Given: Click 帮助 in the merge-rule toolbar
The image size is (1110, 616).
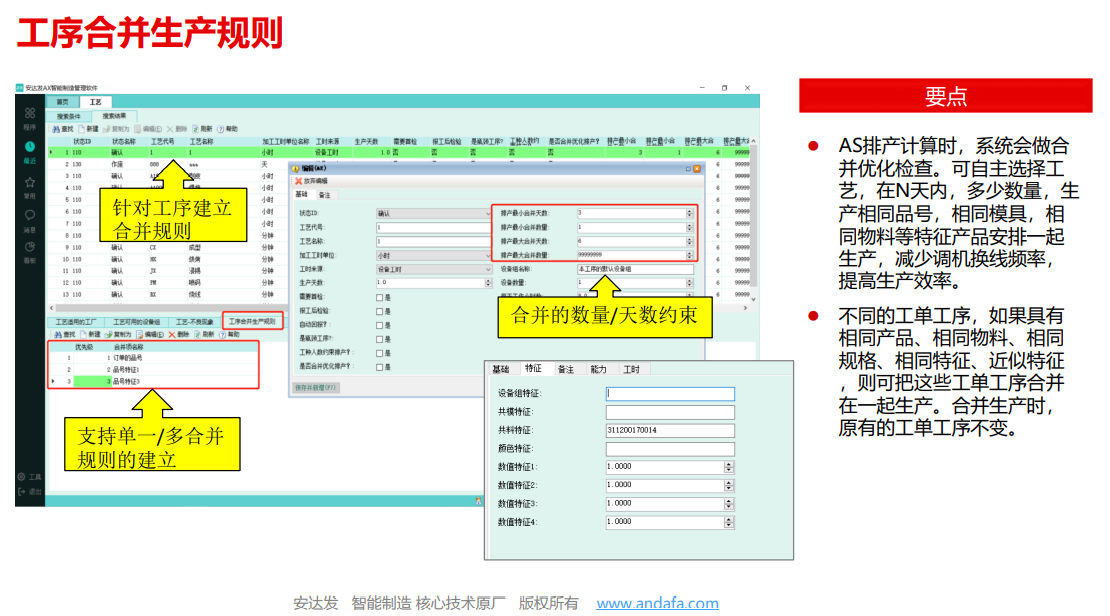Looking at the screenshot, I should click(x=229, y=334).
